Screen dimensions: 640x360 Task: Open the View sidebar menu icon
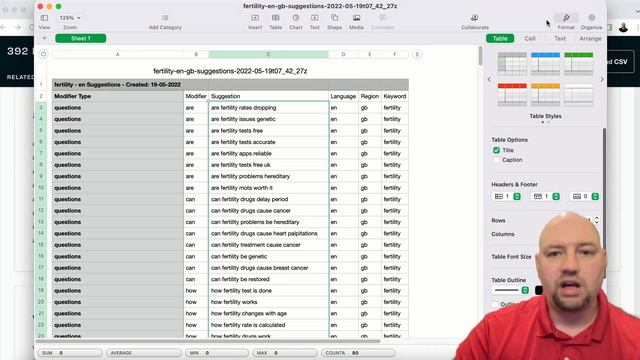[44, 18]
